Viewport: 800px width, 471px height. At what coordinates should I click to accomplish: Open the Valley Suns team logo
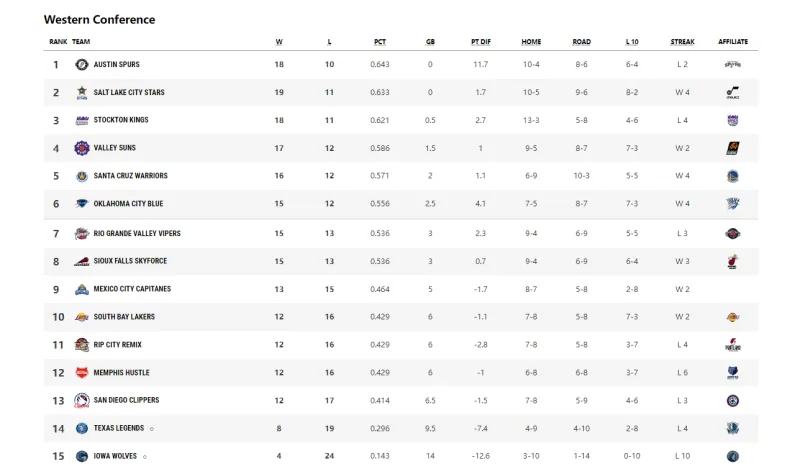coord(82,148)
